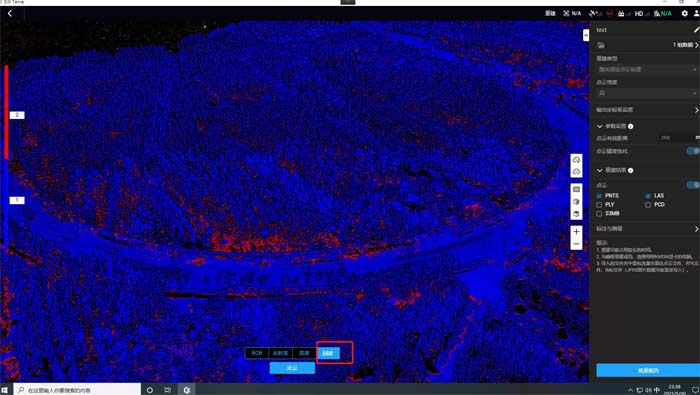Click the bottom 3D cube view icon
700x395 pixels.
tap(576, 214)
